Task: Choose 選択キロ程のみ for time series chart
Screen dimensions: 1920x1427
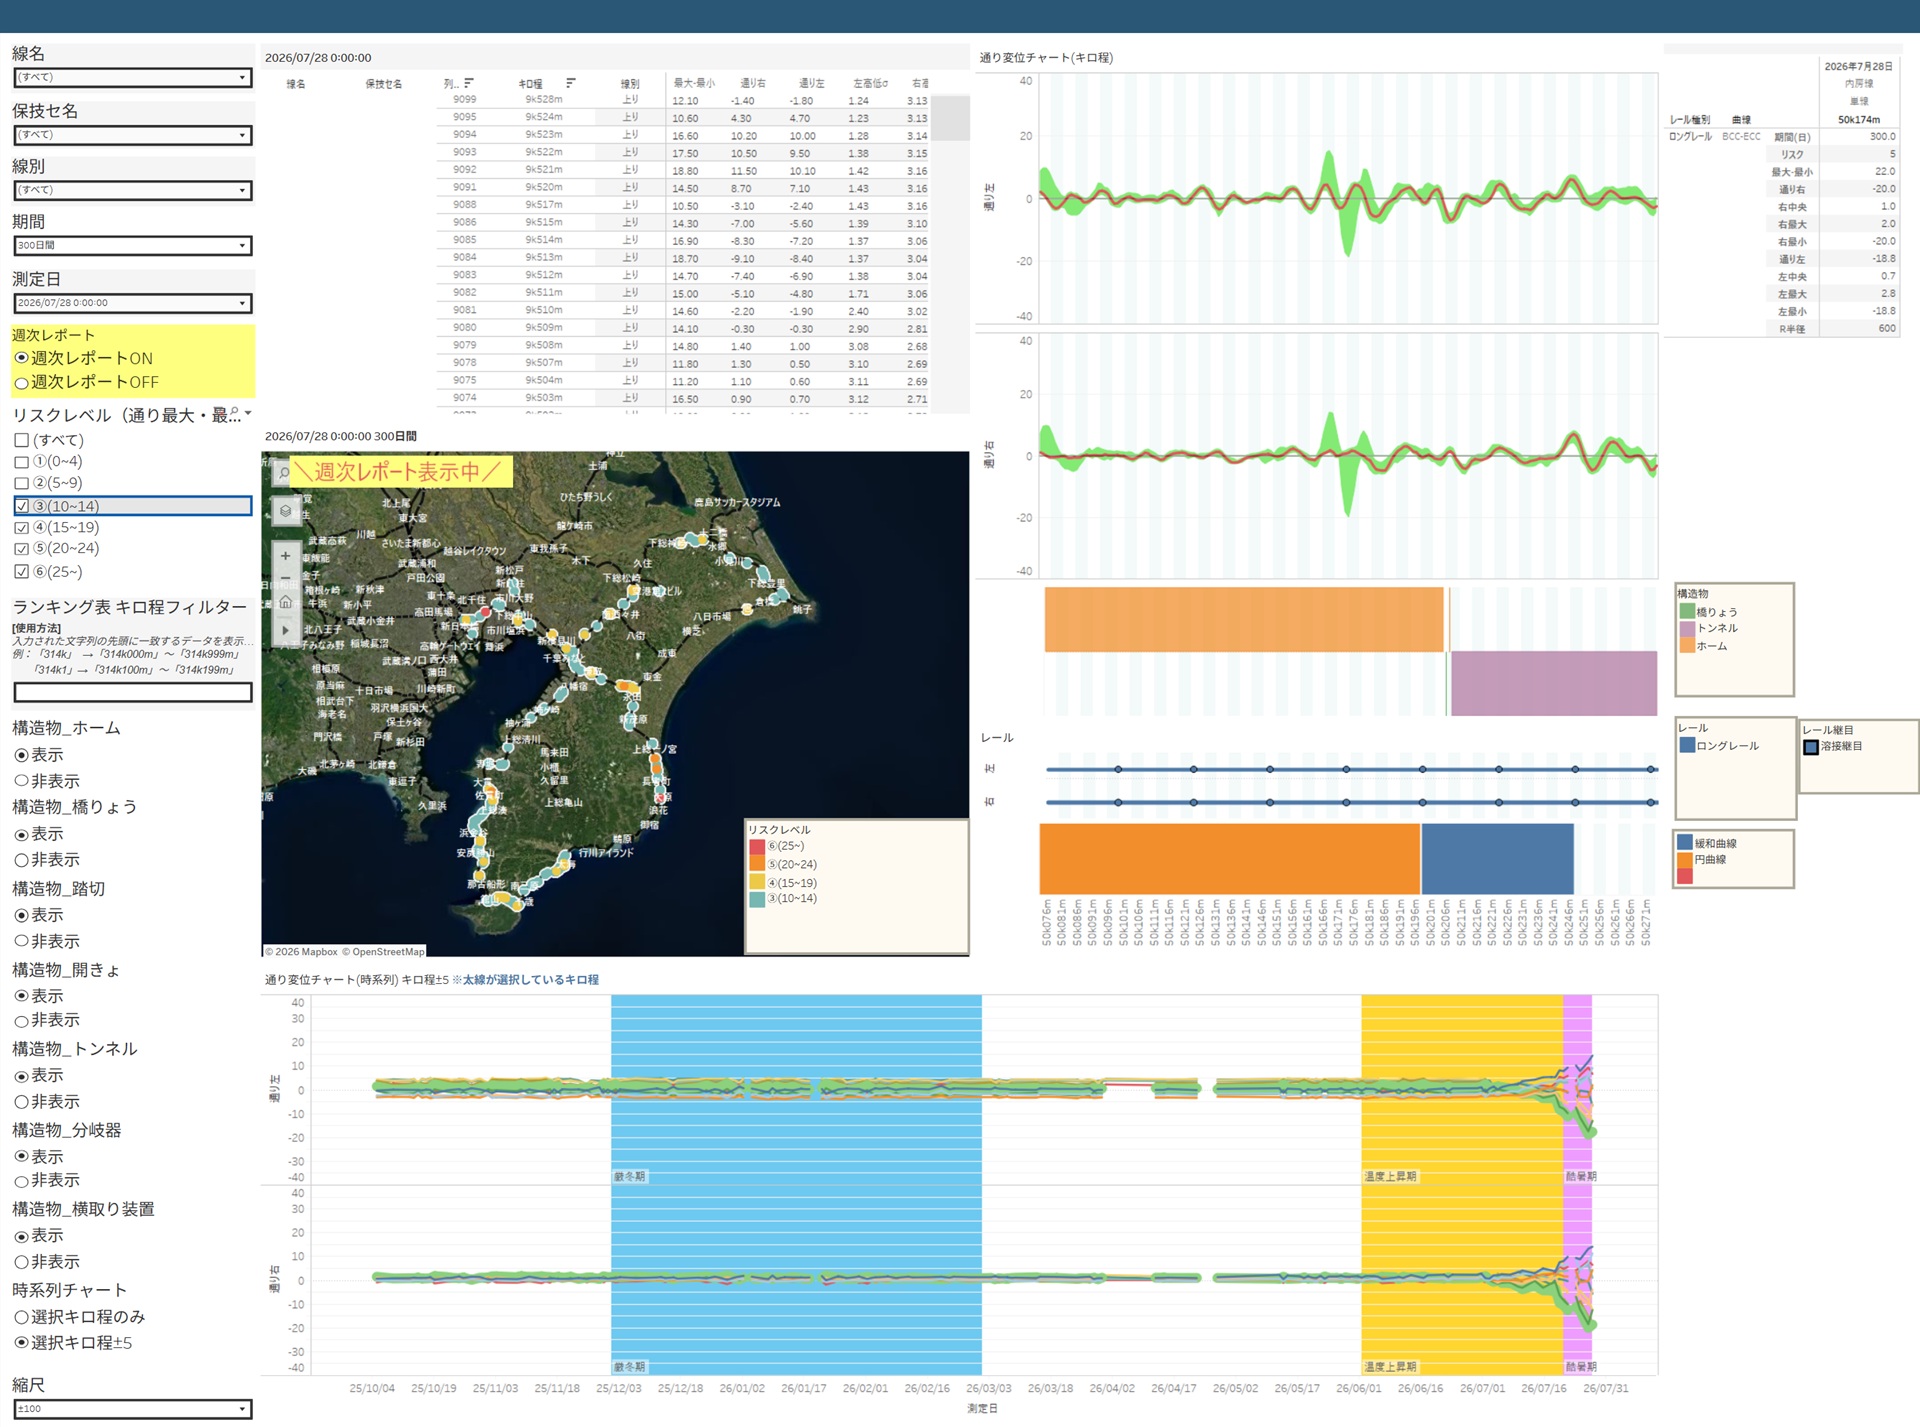Action: click(21, 1318)
